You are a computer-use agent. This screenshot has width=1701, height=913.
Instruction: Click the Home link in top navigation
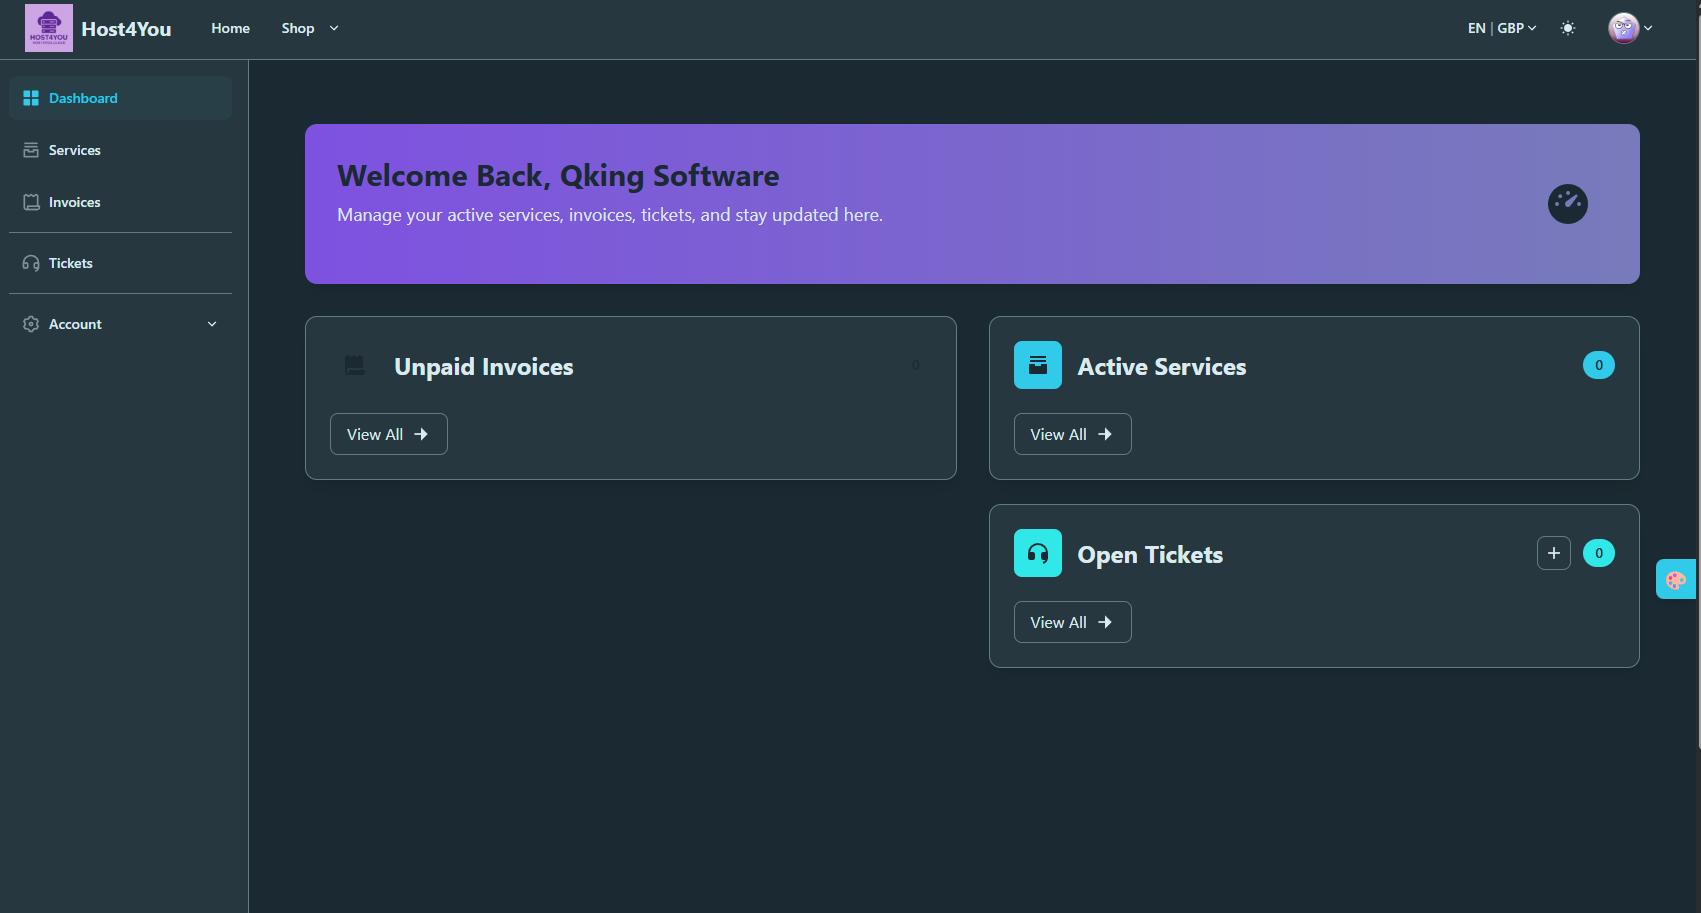(230, 28)
